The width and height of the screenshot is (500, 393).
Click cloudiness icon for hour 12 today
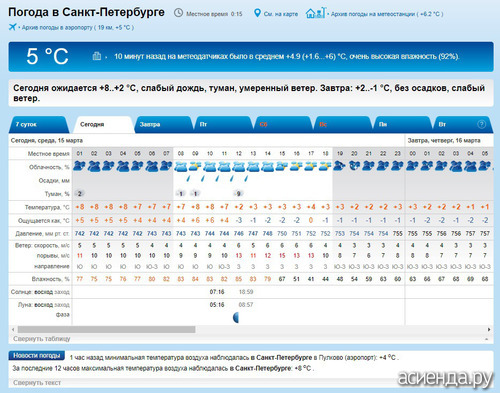239,166
